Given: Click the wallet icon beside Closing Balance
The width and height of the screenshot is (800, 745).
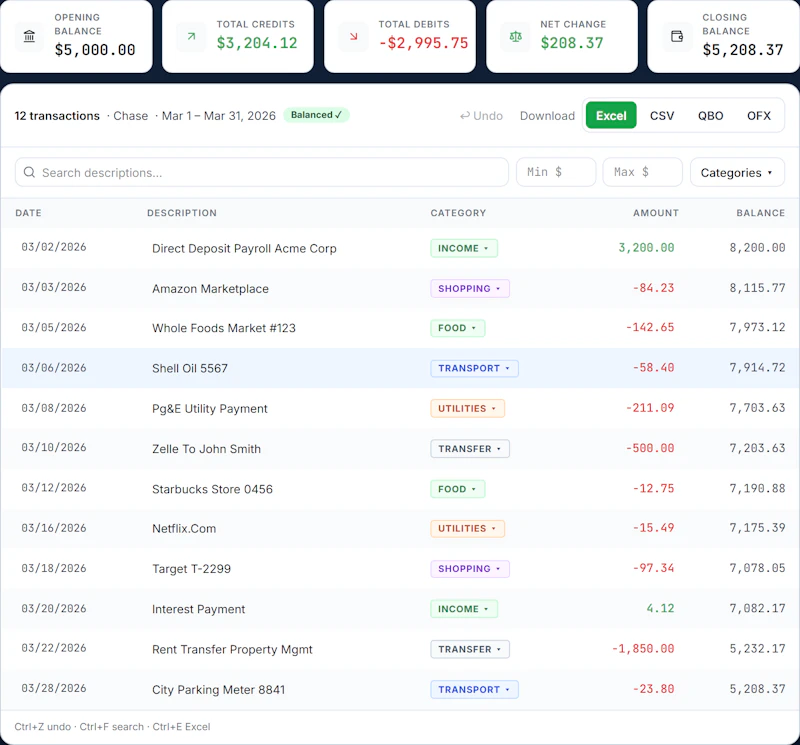Looking at the screenshot, I should point(677,36).
